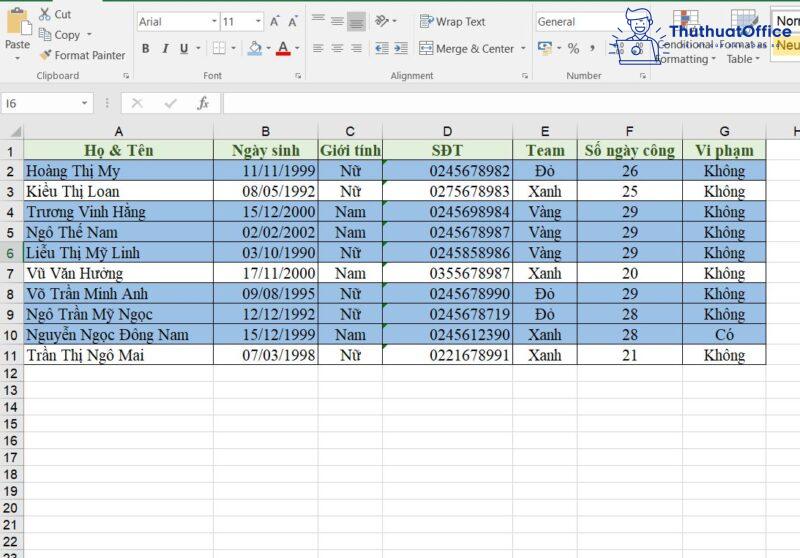
Task: Click cell '0275678983'
Action: (447, 191)
